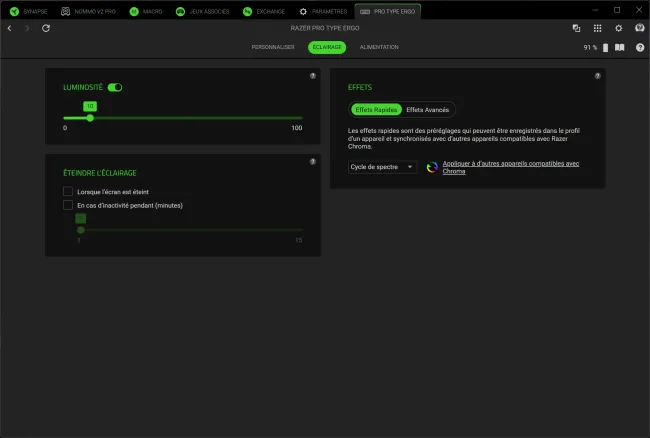Open help for the Luminosité panel
650x438 pixels.
(x=313, y=76)
